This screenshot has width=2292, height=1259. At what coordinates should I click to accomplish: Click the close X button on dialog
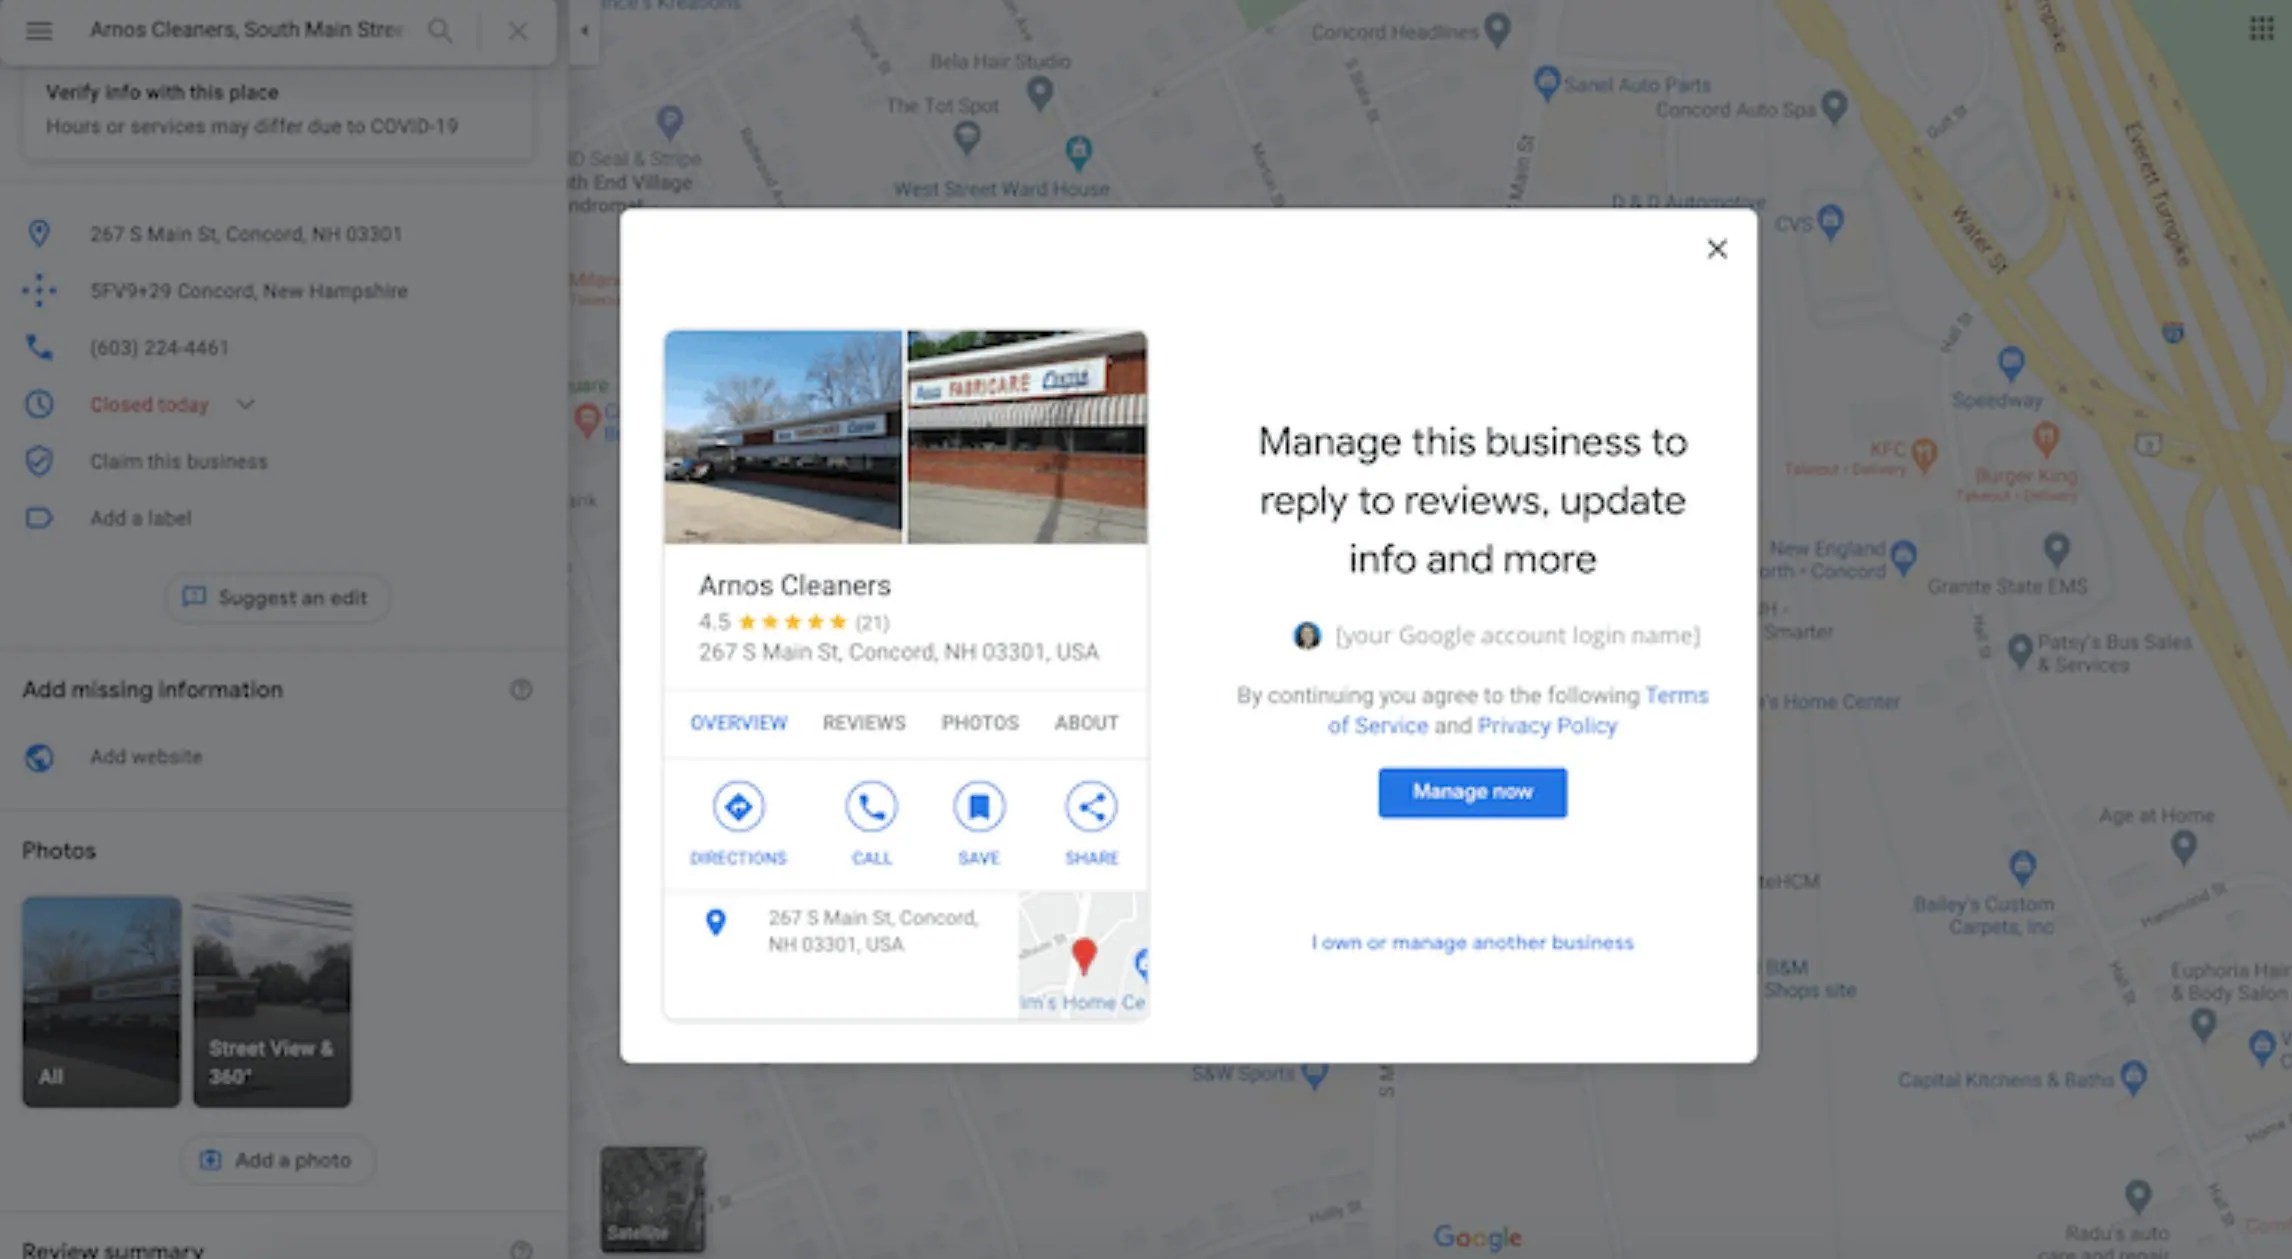[x=1716, y=248]
